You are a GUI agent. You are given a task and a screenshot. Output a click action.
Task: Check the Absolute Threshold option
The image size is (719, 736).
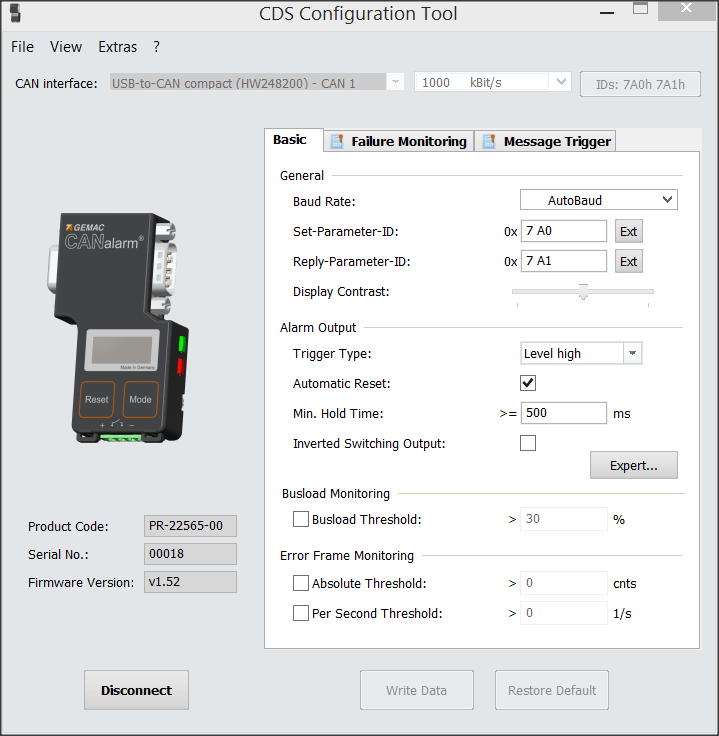point(301,583)
